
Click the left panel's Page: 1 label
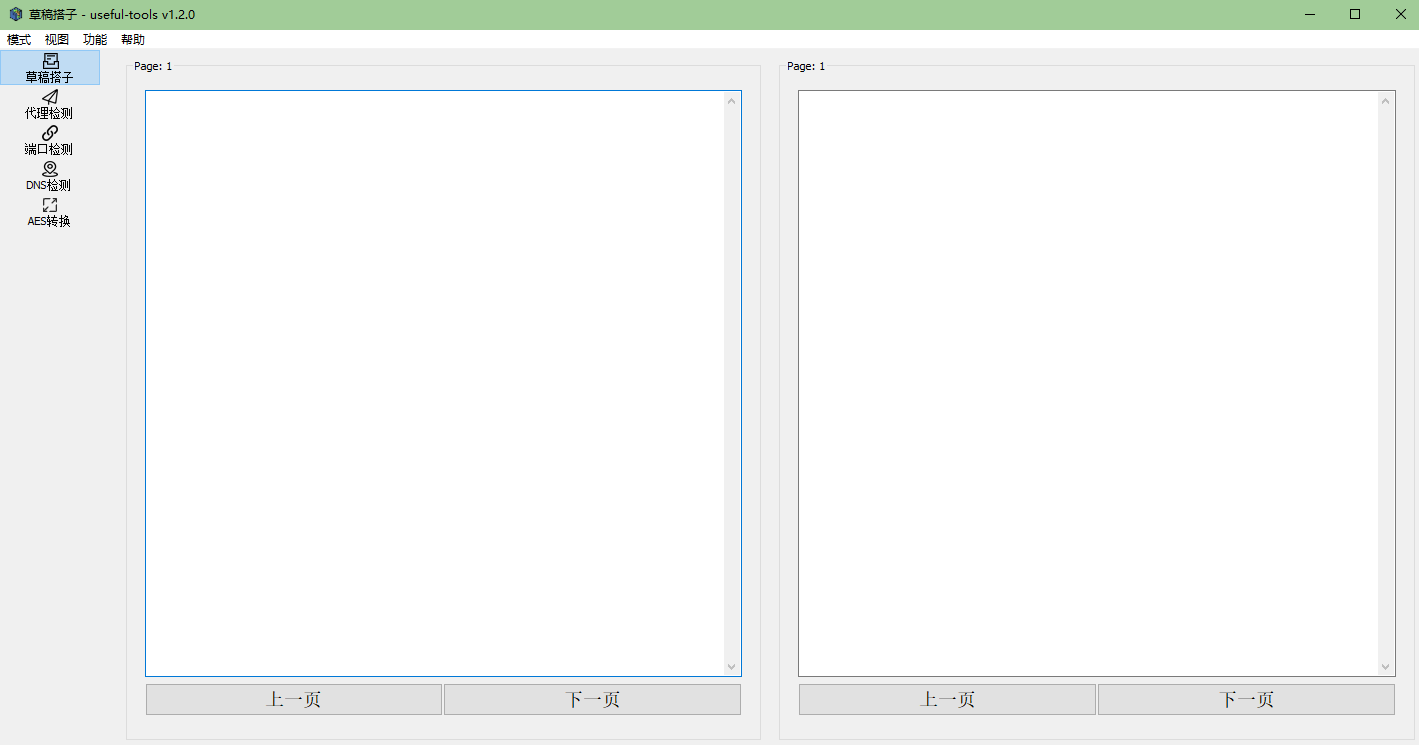point(153,66)
